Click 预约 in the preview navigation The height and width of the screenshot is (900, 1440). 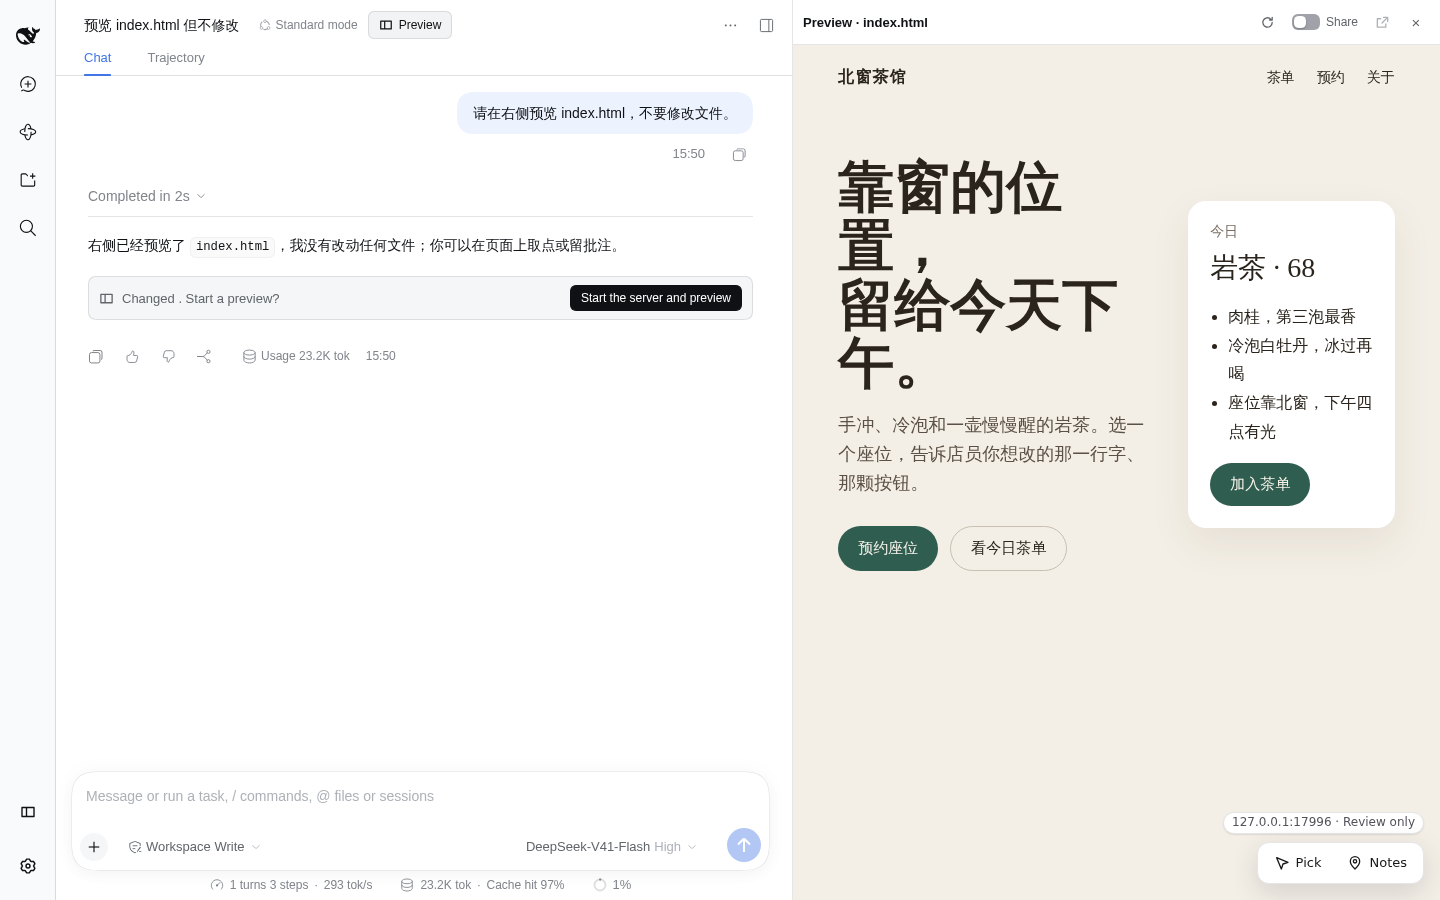(x=1330, y=77)
